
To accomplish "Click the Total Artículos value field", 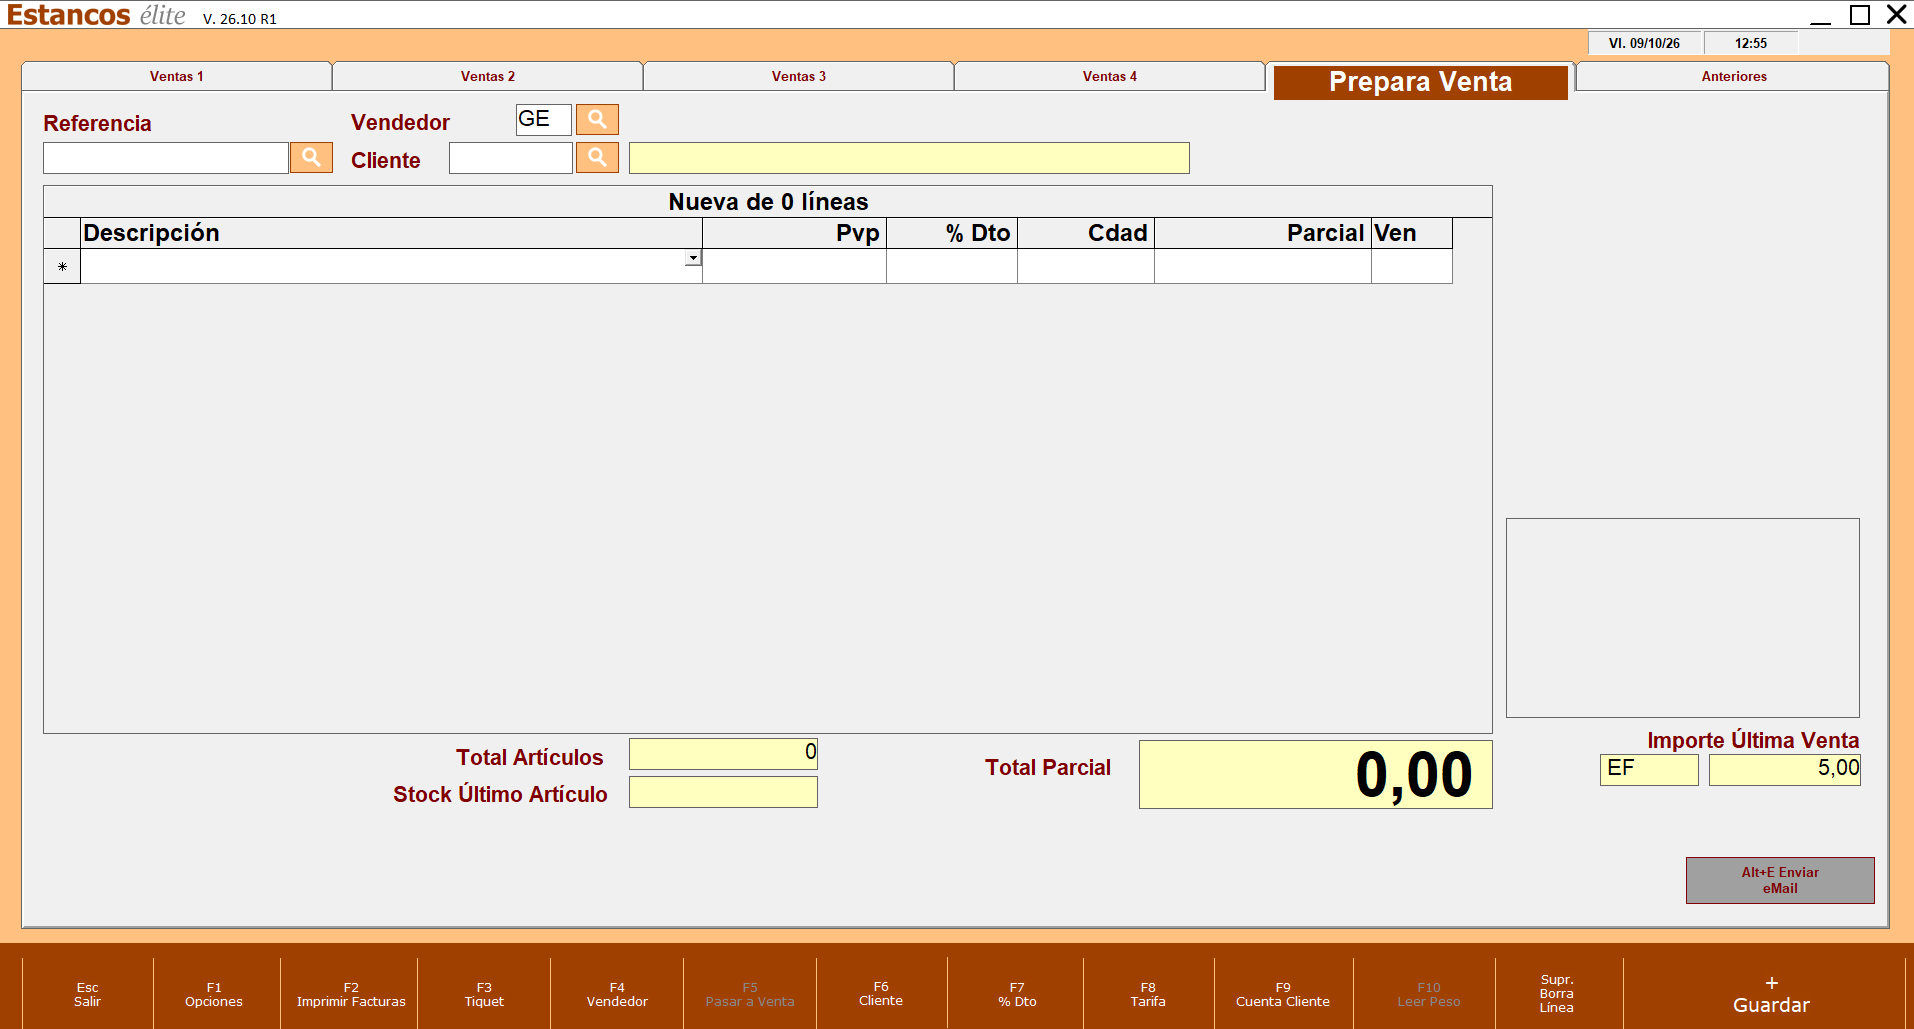I will point(723,754).
